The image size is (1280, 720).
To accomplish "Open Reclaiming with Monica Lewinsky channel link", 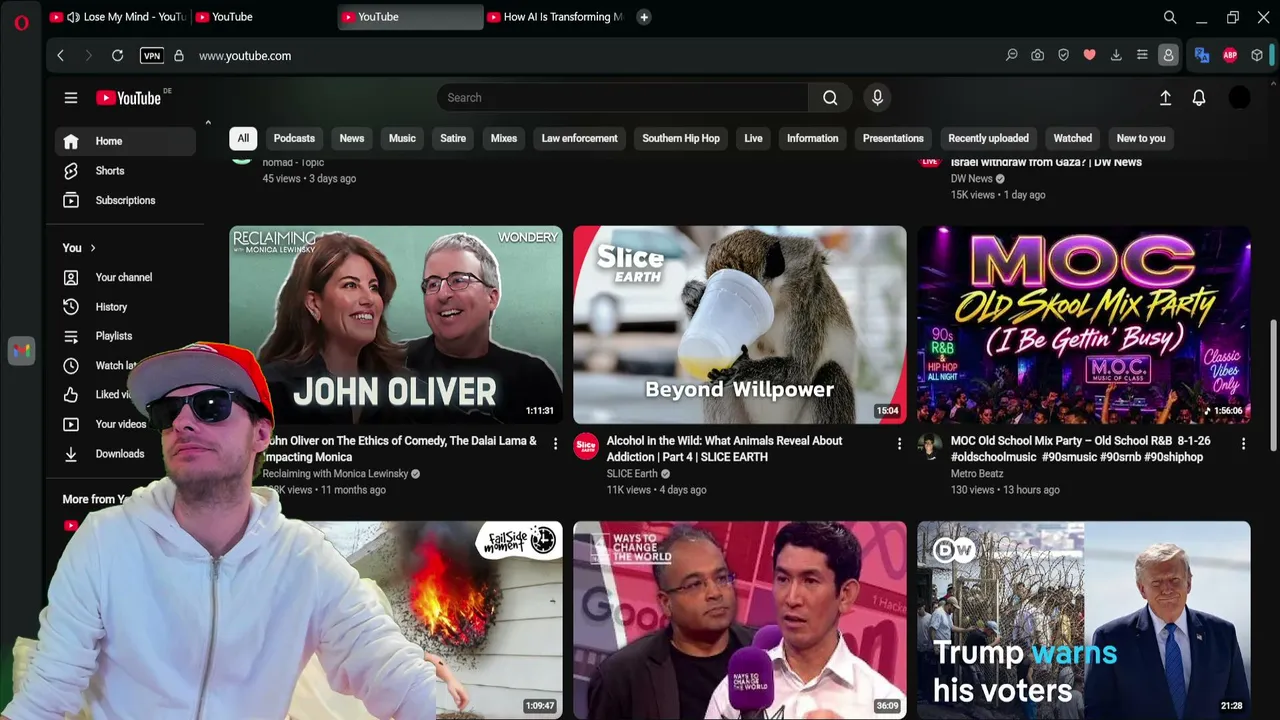I will (336, 474).
